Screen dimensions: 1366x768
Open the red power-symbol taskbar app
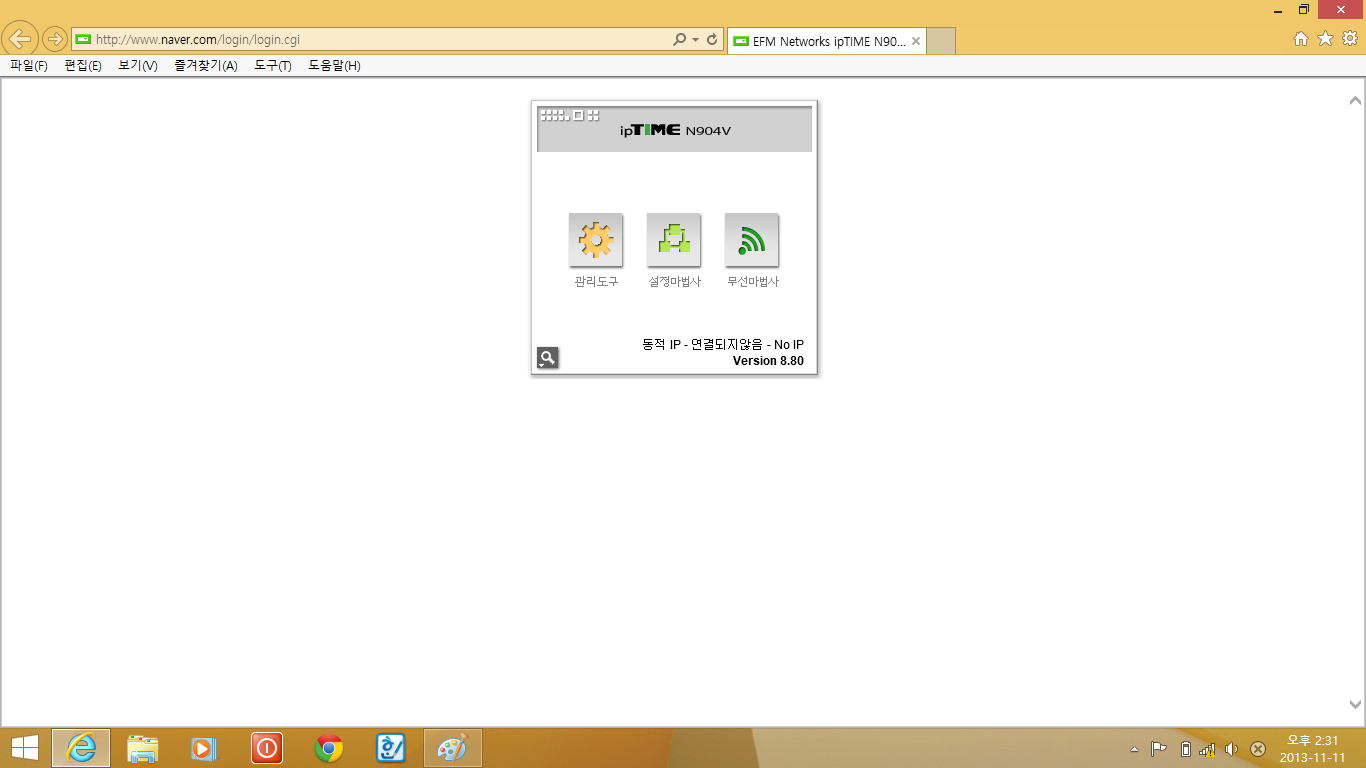point(267,748)
